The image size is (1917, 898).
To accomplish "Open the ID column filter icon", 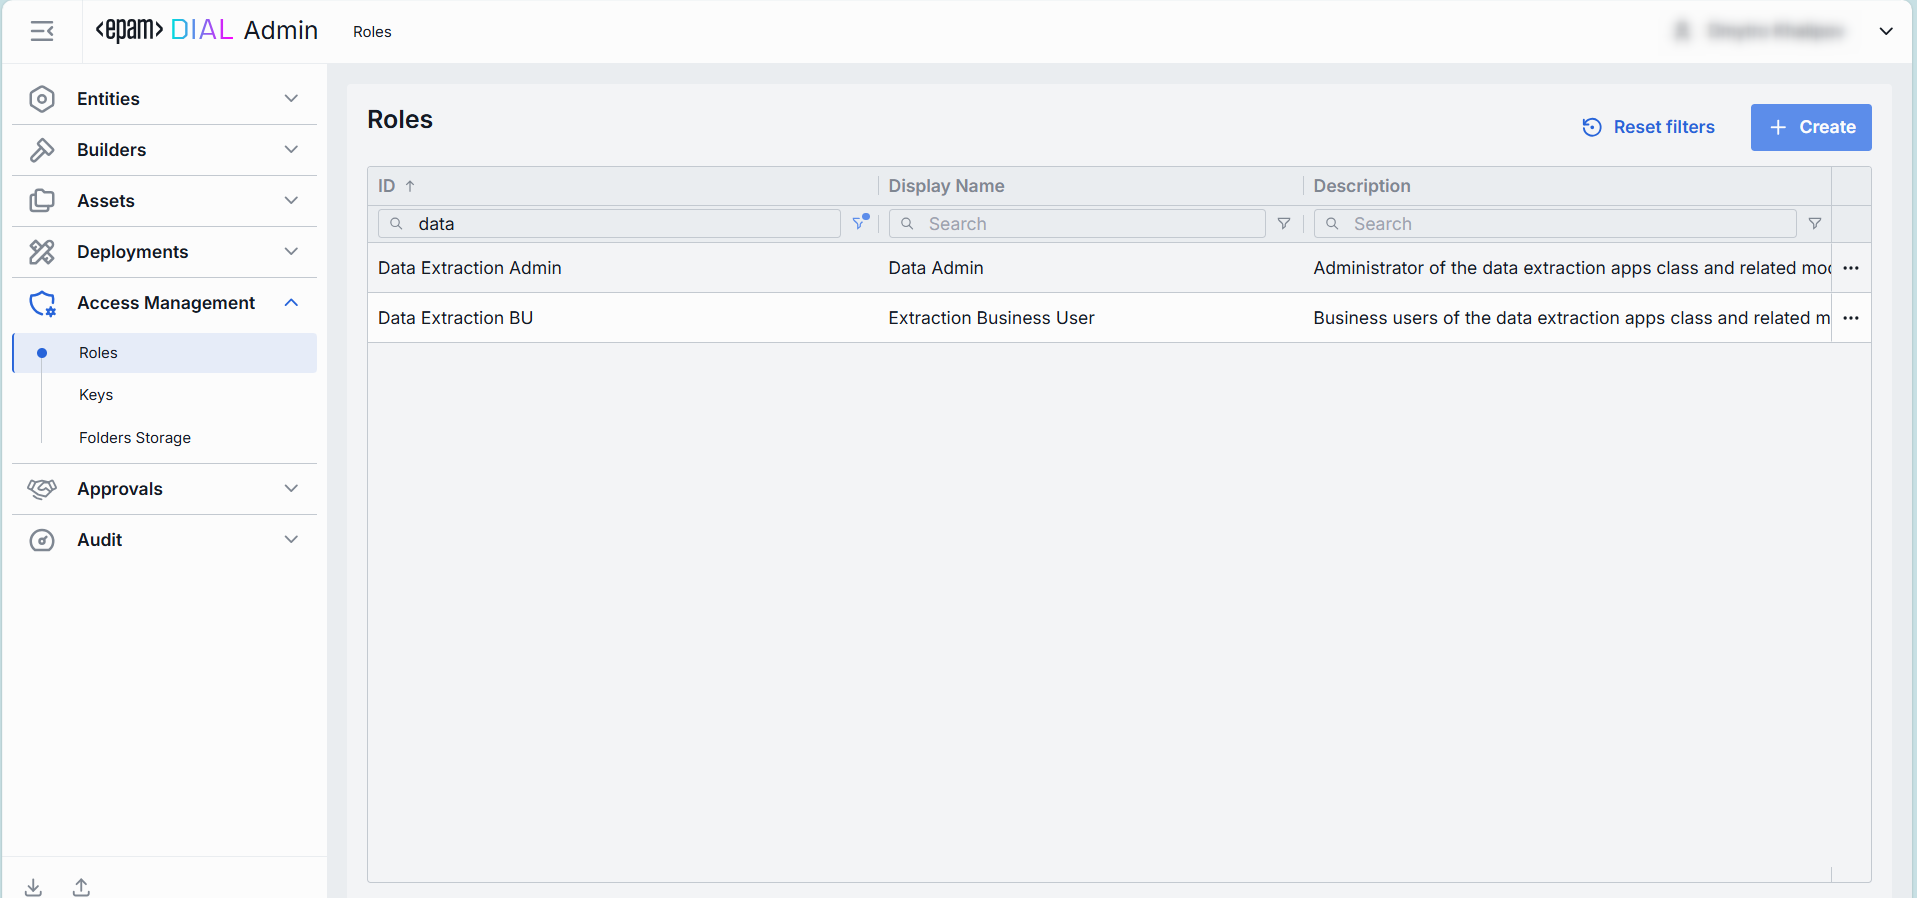I will click(860, 223).
